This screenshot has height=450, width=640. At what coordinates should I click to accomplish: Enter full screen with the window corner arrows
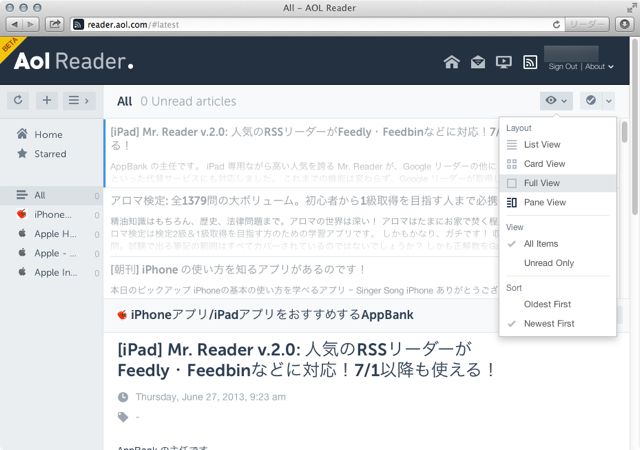(x=631, y=8)
